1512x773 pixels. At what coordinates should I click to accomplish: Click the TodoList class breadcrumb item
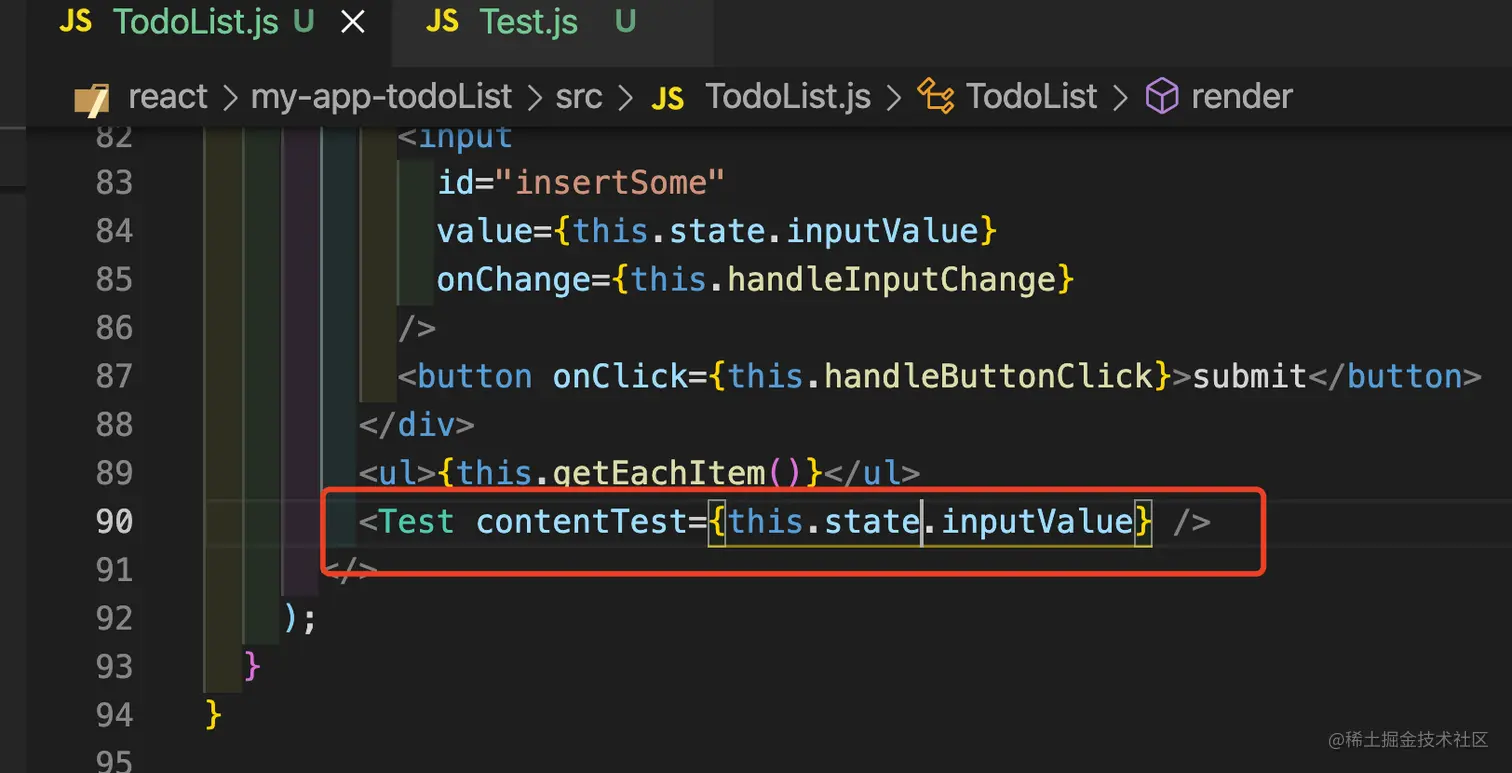point(1032,97)
